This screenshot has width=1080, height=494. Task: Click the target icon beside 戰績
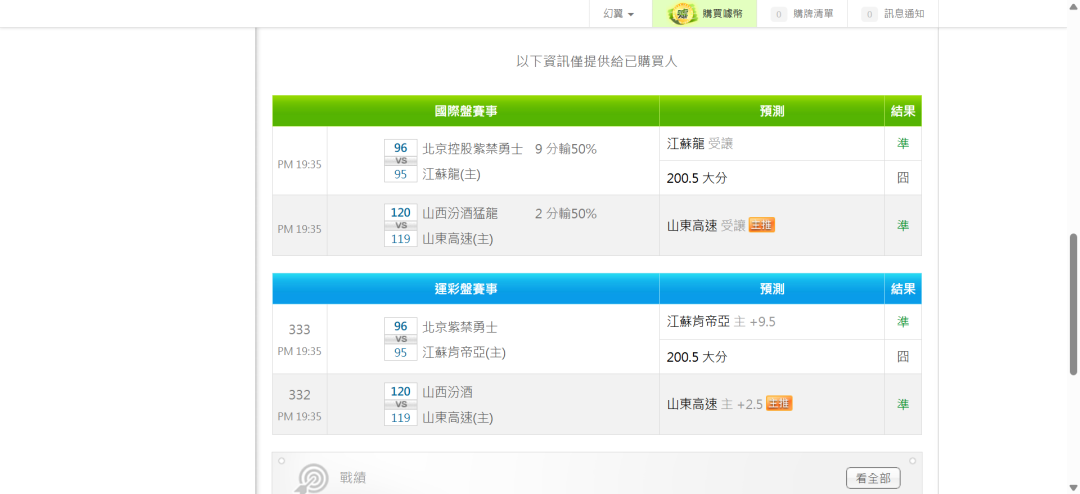coord(313,478)
